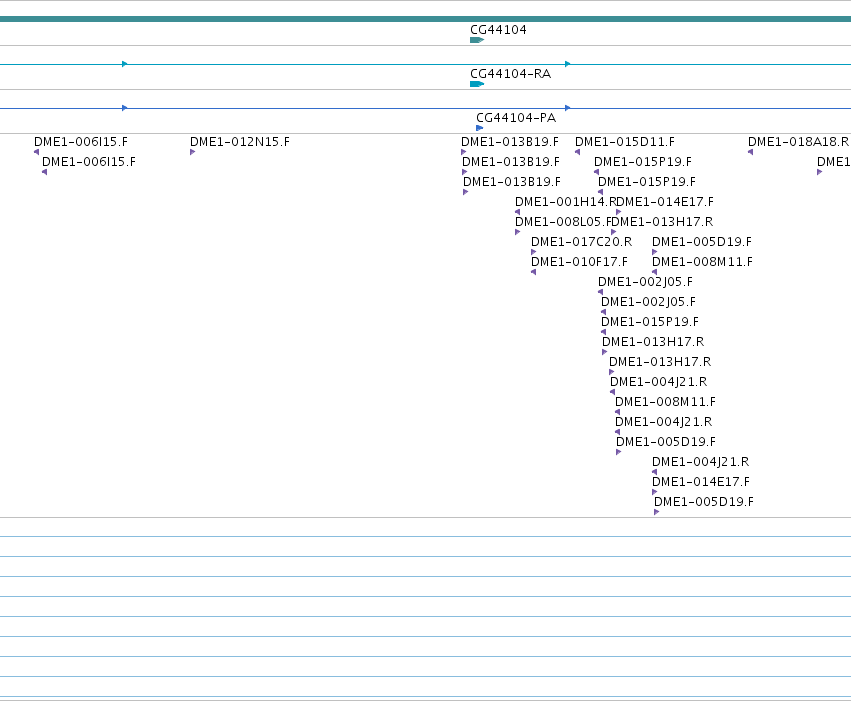Click the DME1-008L05.F feature label

563,222
